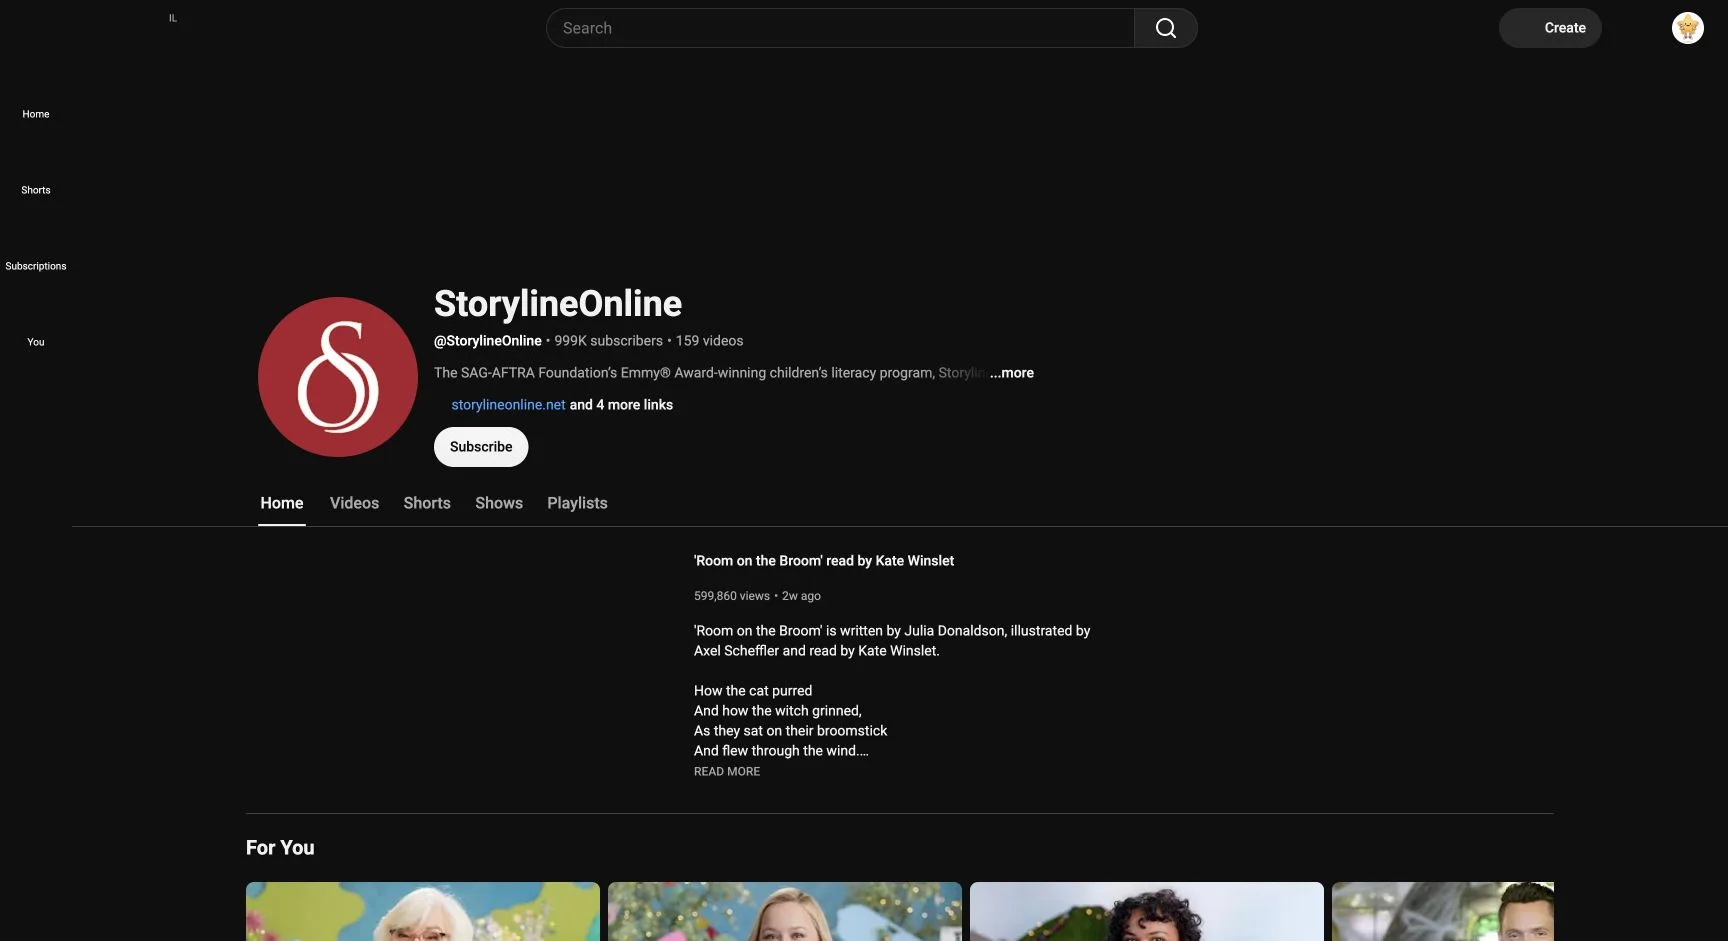The height and width of the screenshot is (941, 1728).
Task: Switch to the channel Shorts tab
Action: pos(427,503)
